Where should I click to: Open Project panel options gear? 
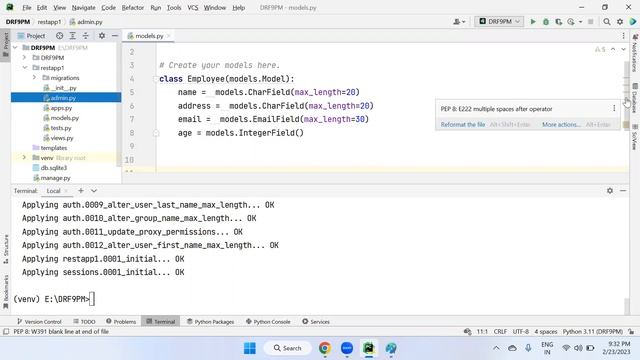[x=102, y=36]
